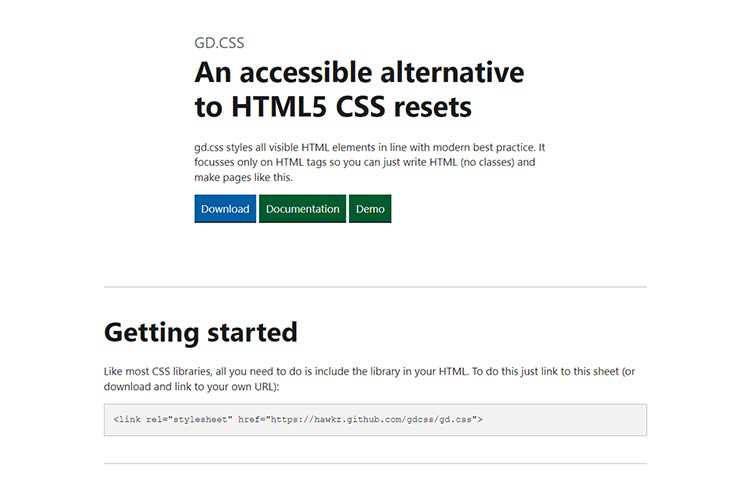Click the "make pages like this." line

coord(244,178)
